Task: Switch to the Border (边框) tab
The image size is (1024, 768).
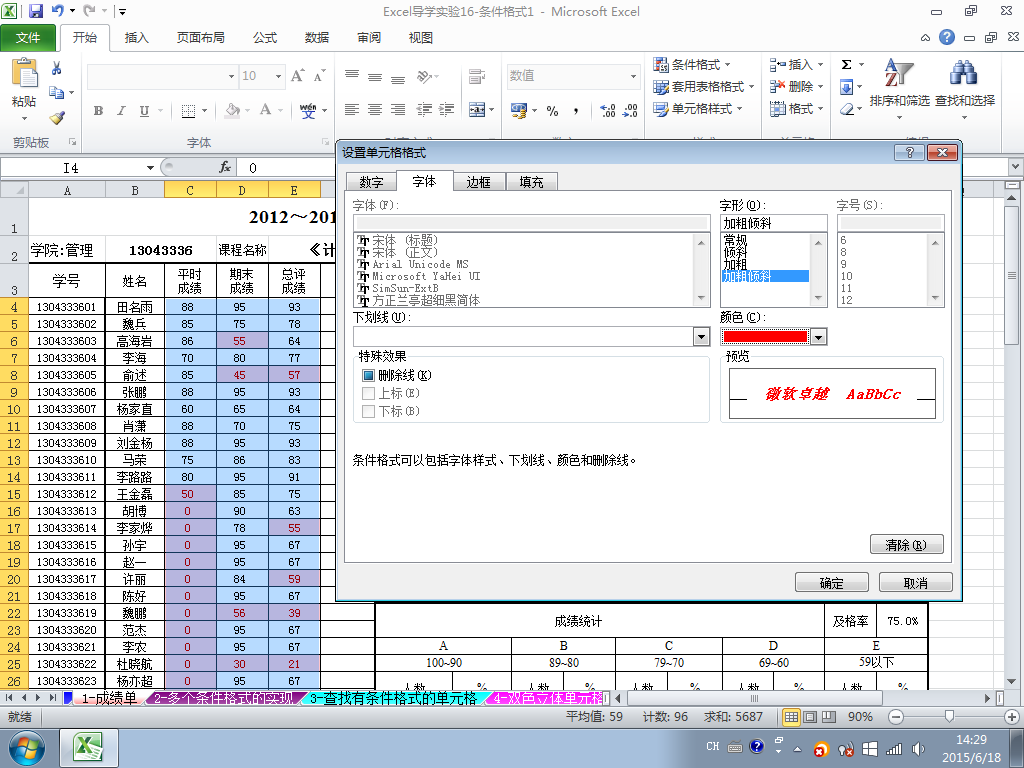Action: click(x=478, y=182)
